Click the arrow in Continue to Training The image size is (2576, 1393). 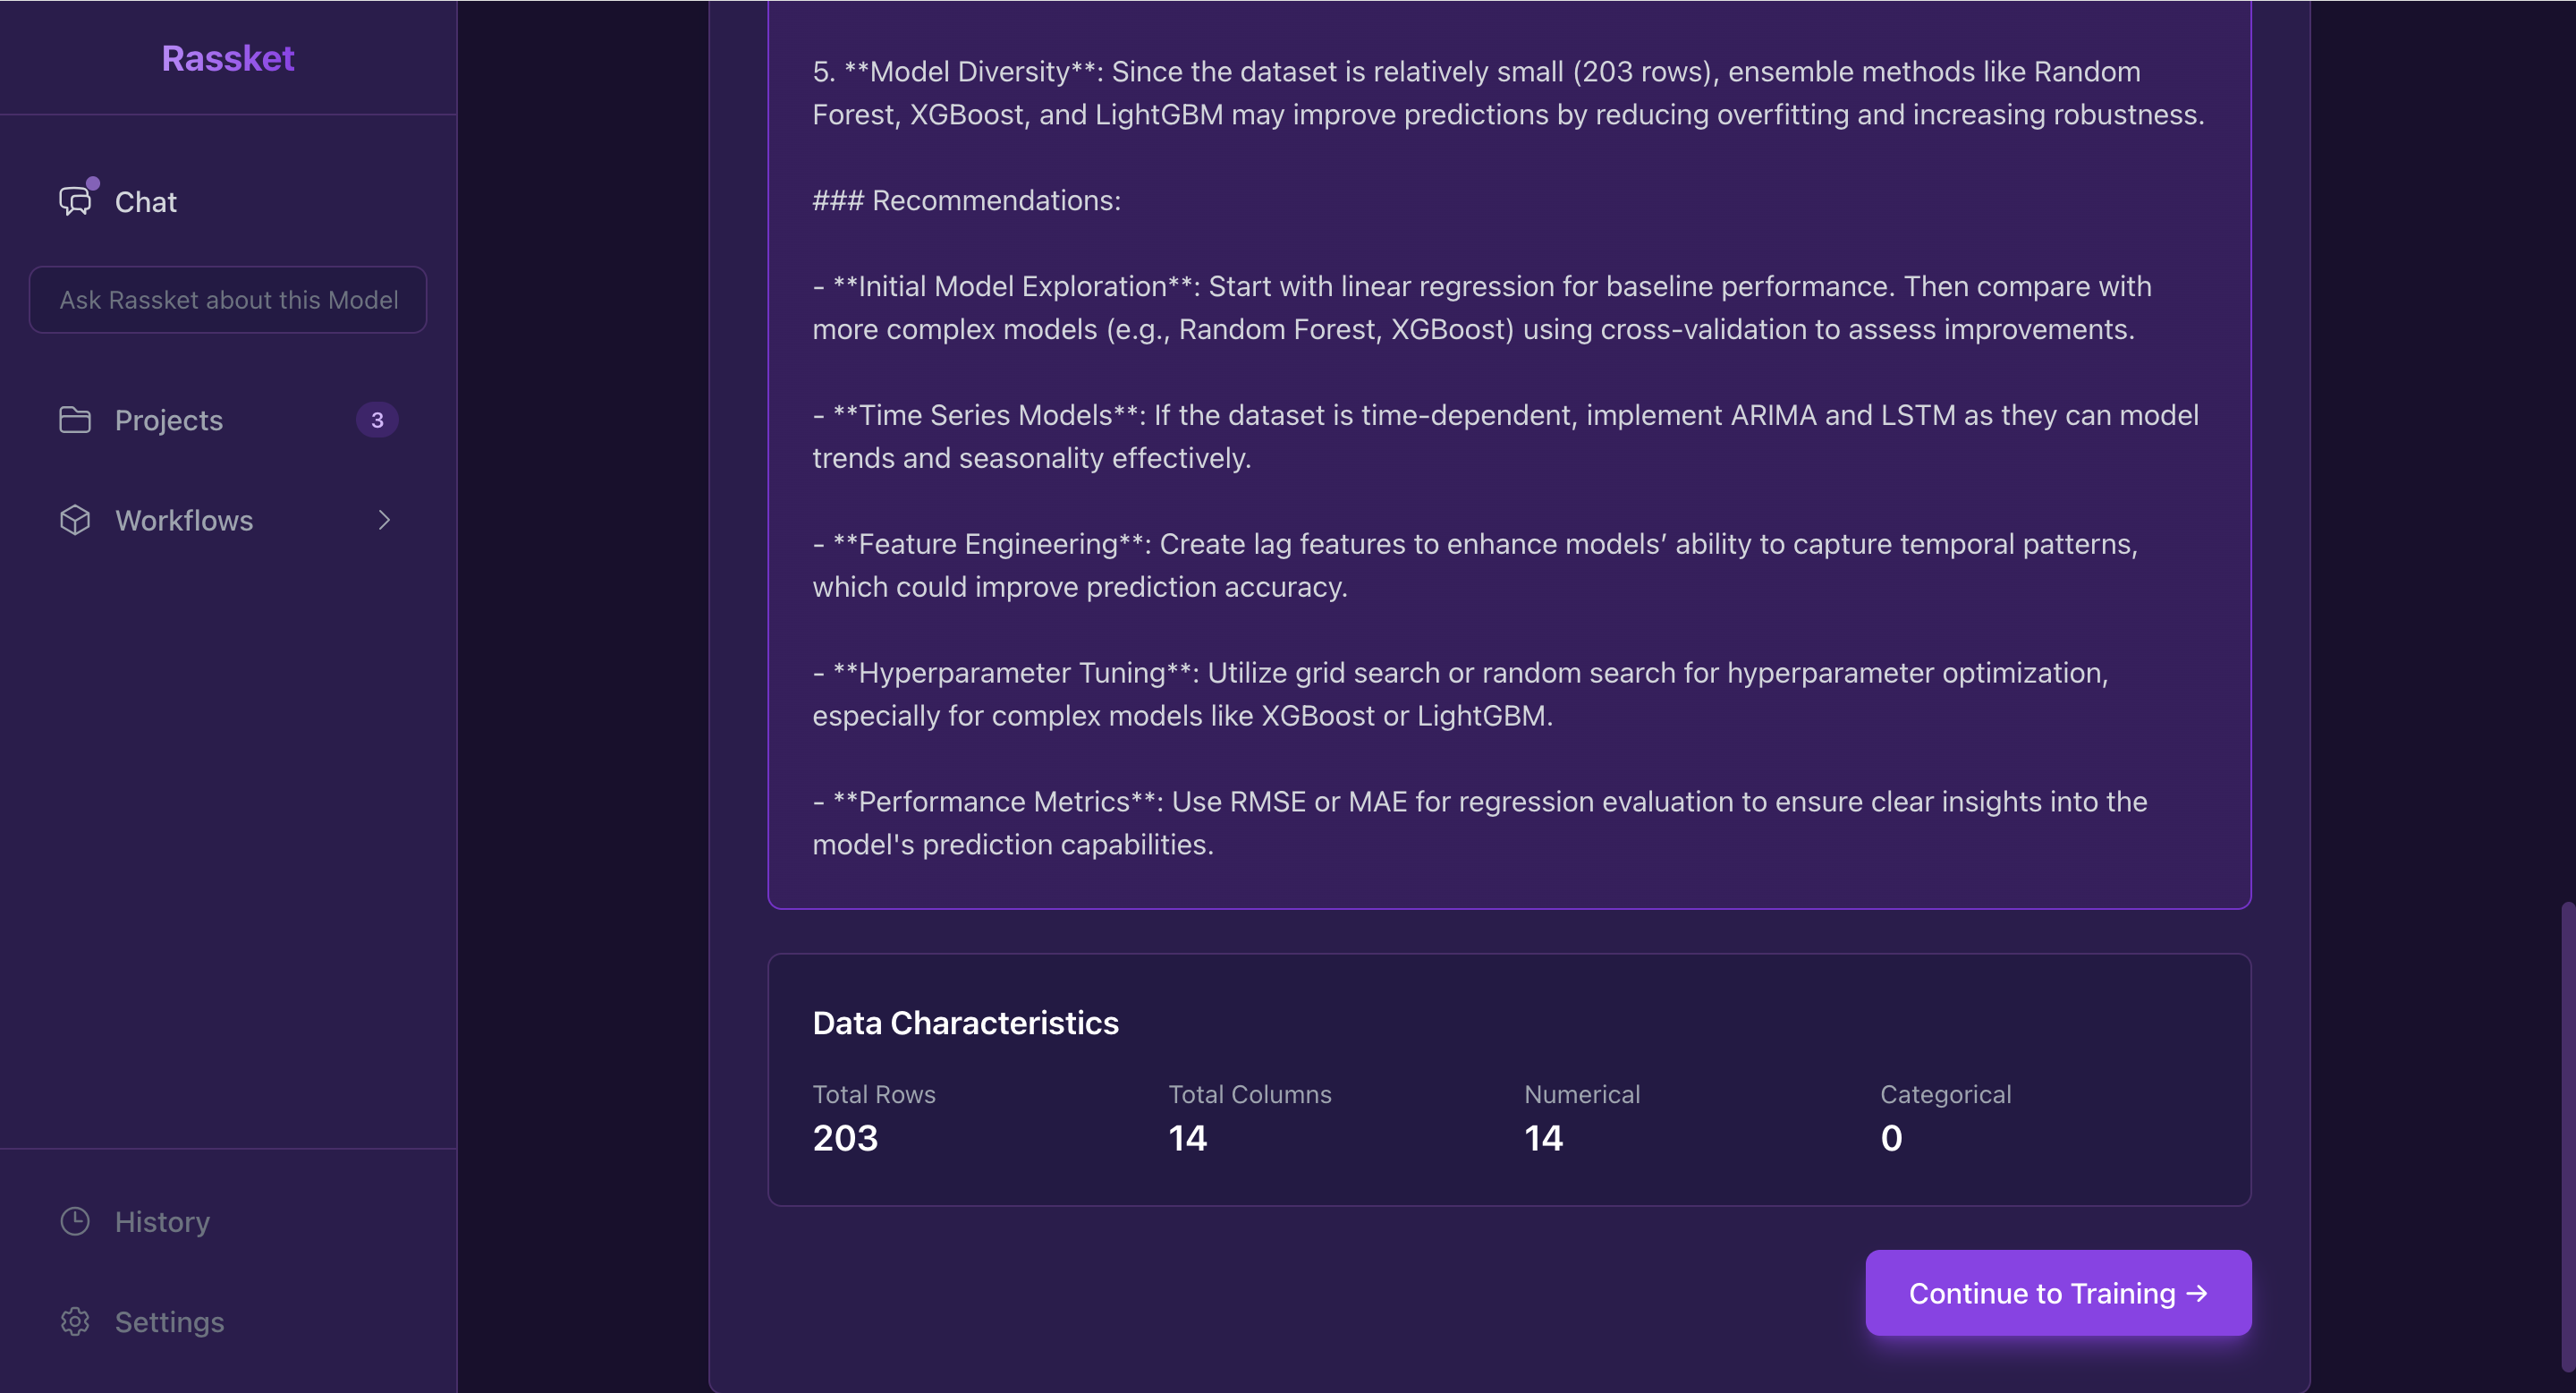pyautogui.click(x=2197, y=1293)
